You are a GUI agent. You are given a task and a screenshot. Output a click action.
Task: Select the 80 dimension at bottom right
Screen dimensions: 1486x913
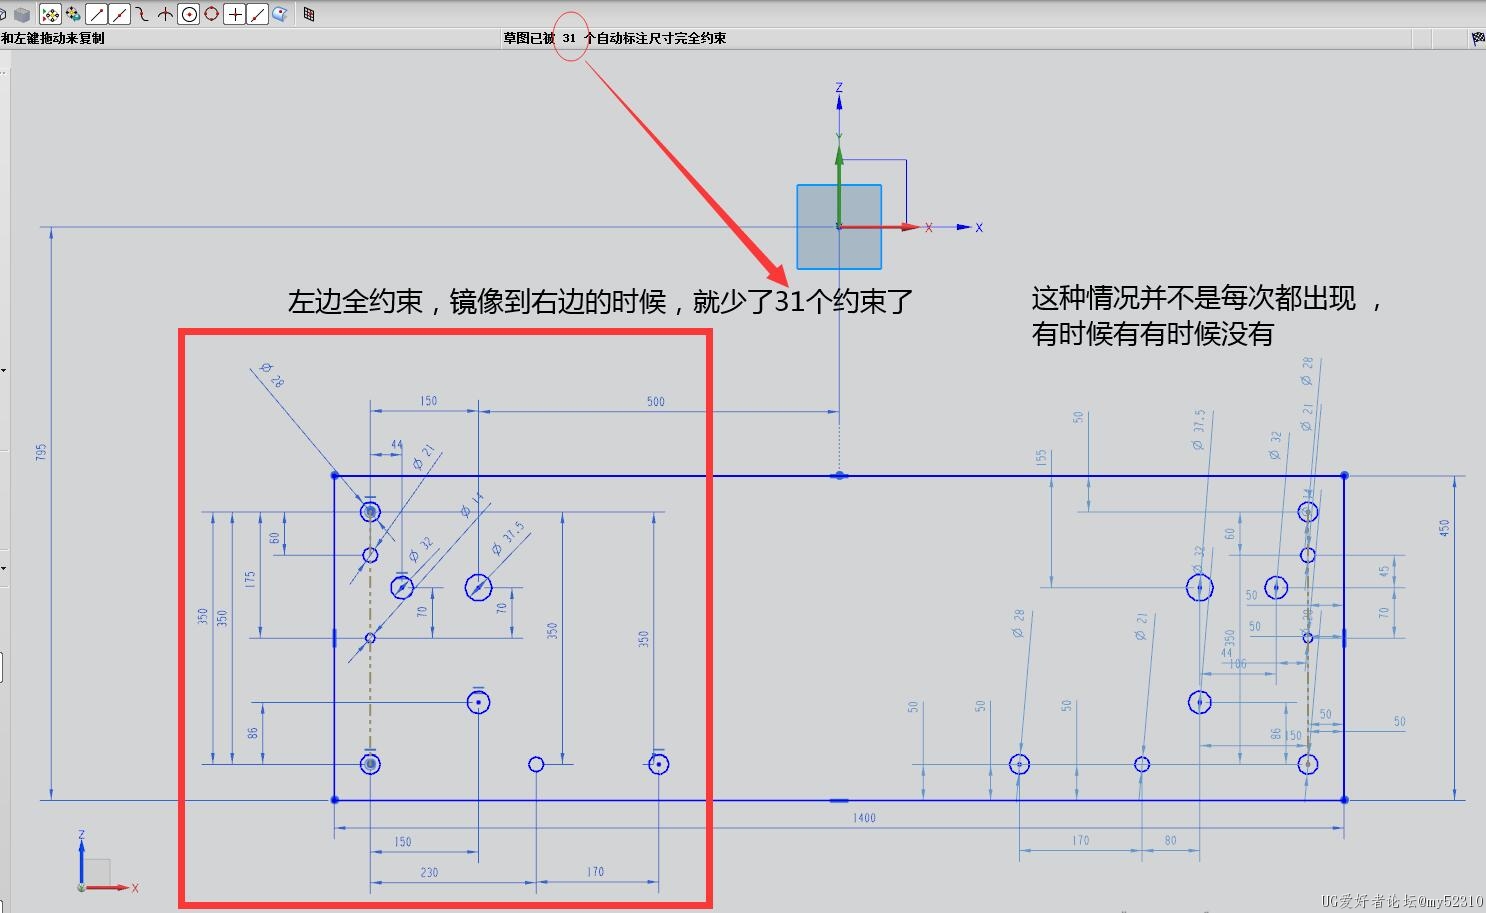[1170, 840]
